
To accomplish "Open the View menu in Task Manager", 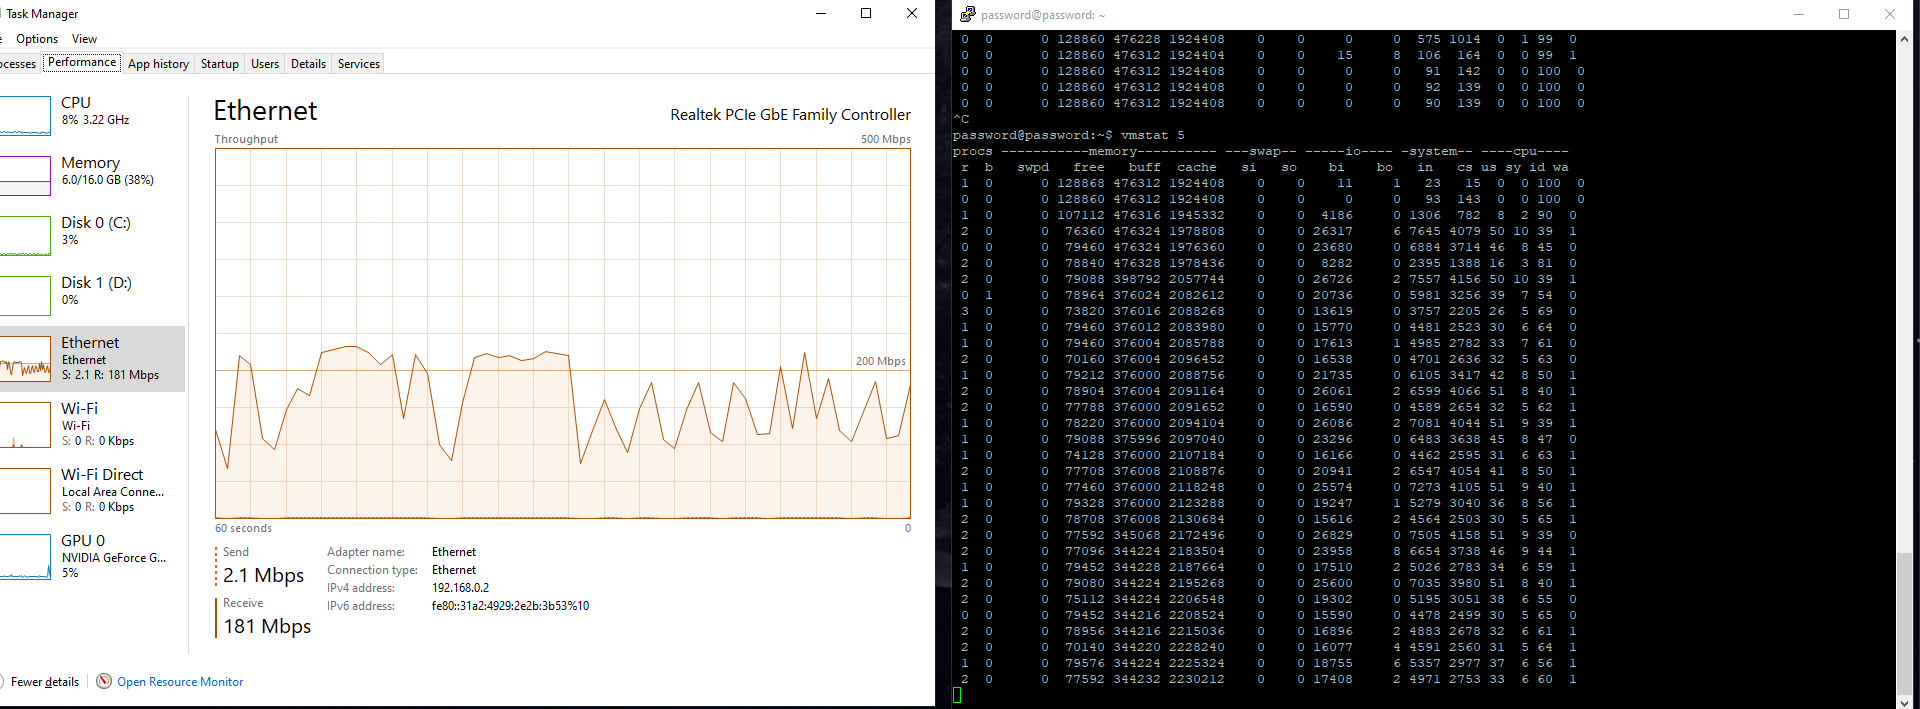I will pos(84,39).
